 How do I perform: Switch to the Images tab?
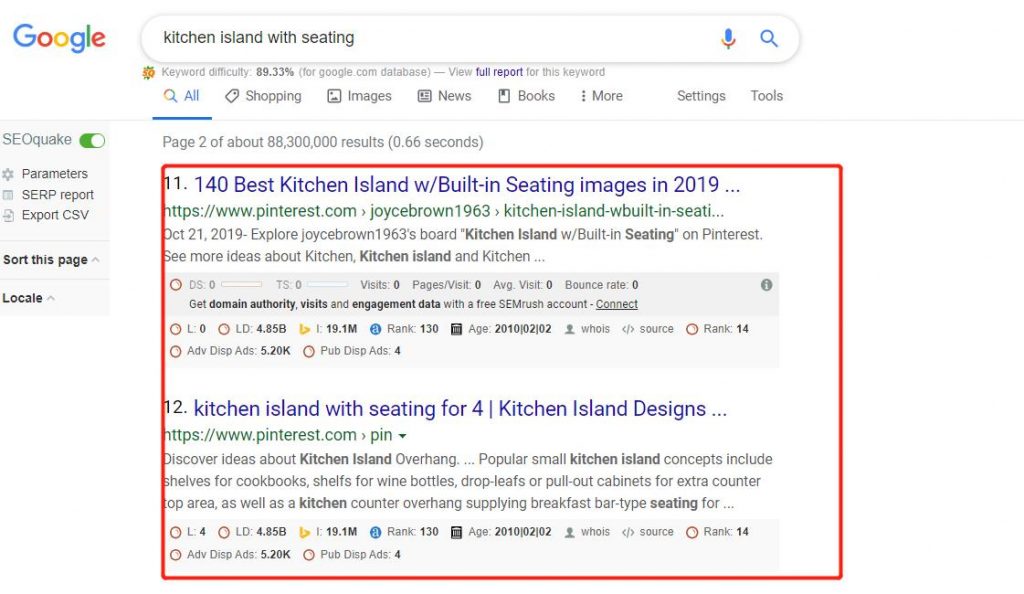tap(359, 96)
